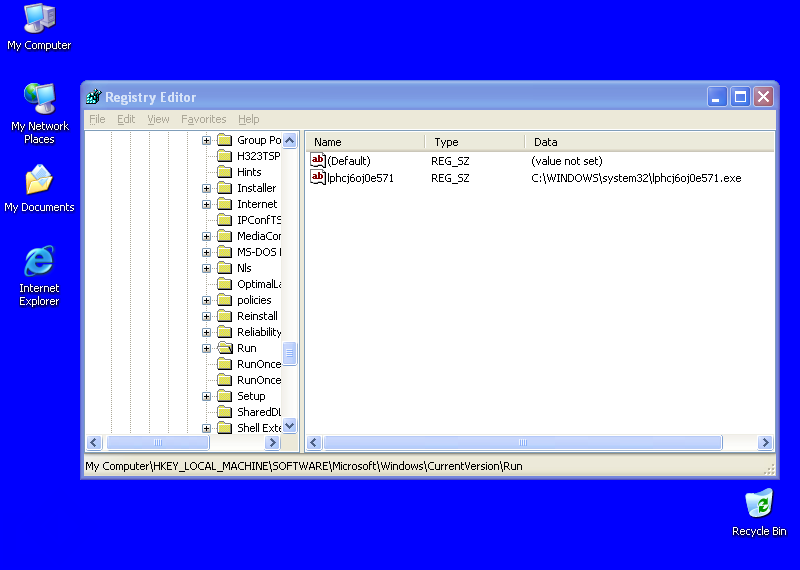Click tree pane scroll up arrow
Image resolution: width=800 pixels, height=570 pixels.
(290, 140)
